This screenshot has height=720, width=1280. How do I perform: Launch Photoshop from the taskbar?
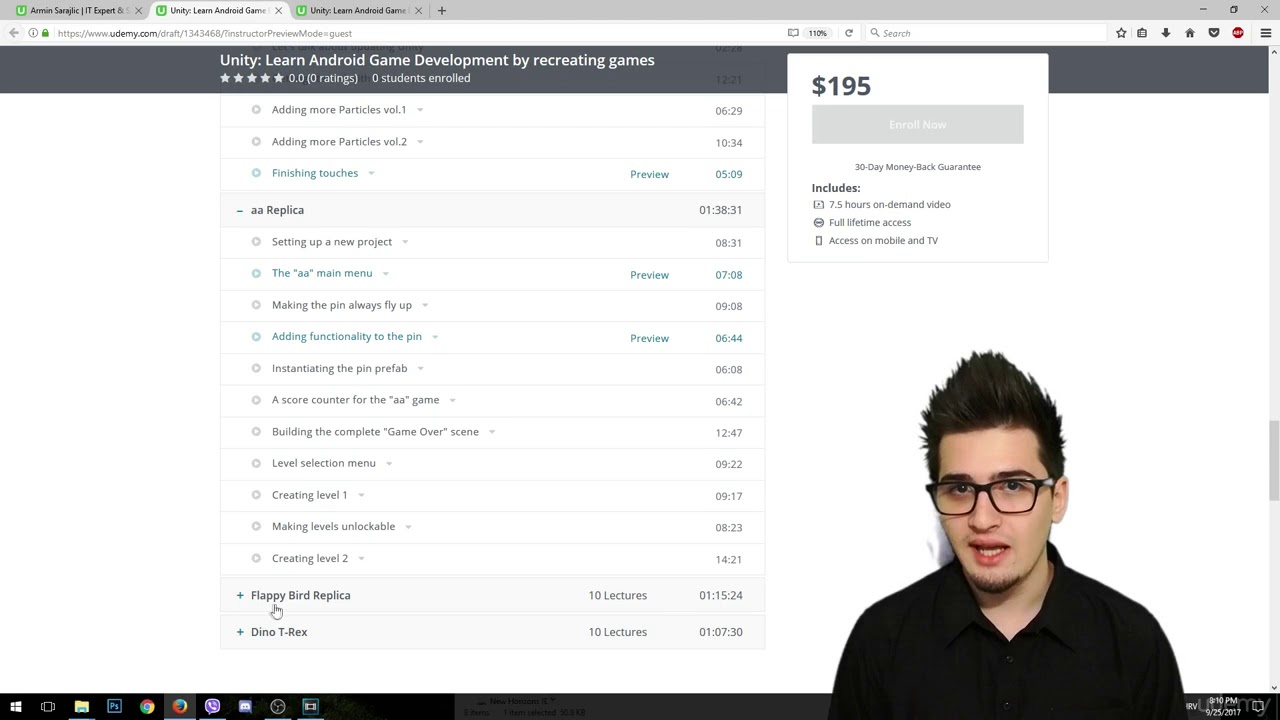pos(114,707)
